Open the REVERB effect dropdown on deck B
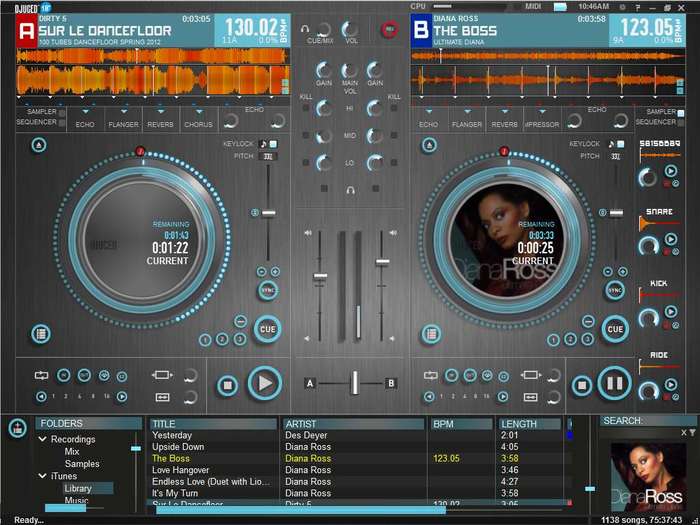The width and height of the screenshot is (700, 525). 505,111
